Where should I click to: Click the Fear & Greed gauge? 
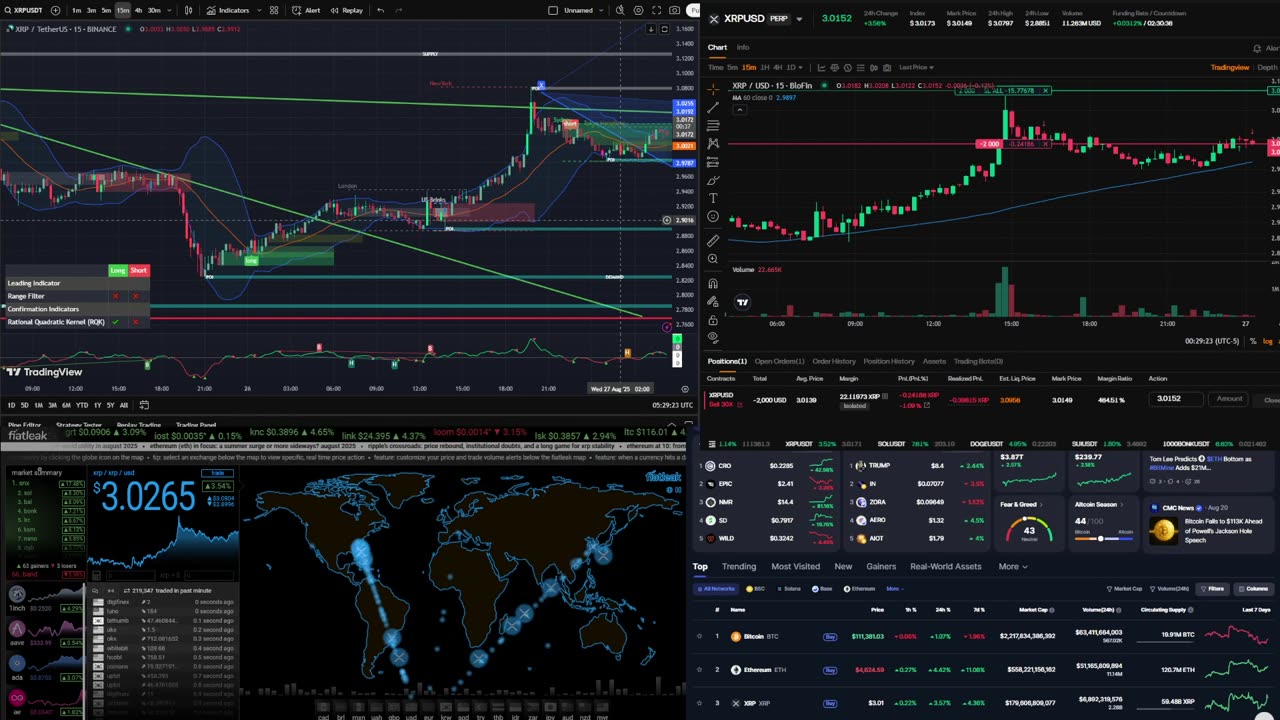(1028, 531)
